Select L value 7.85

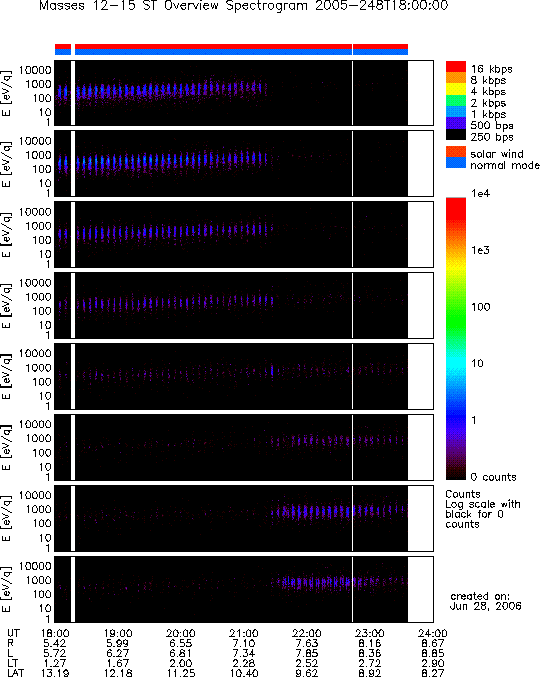click(x=306, y=653)
